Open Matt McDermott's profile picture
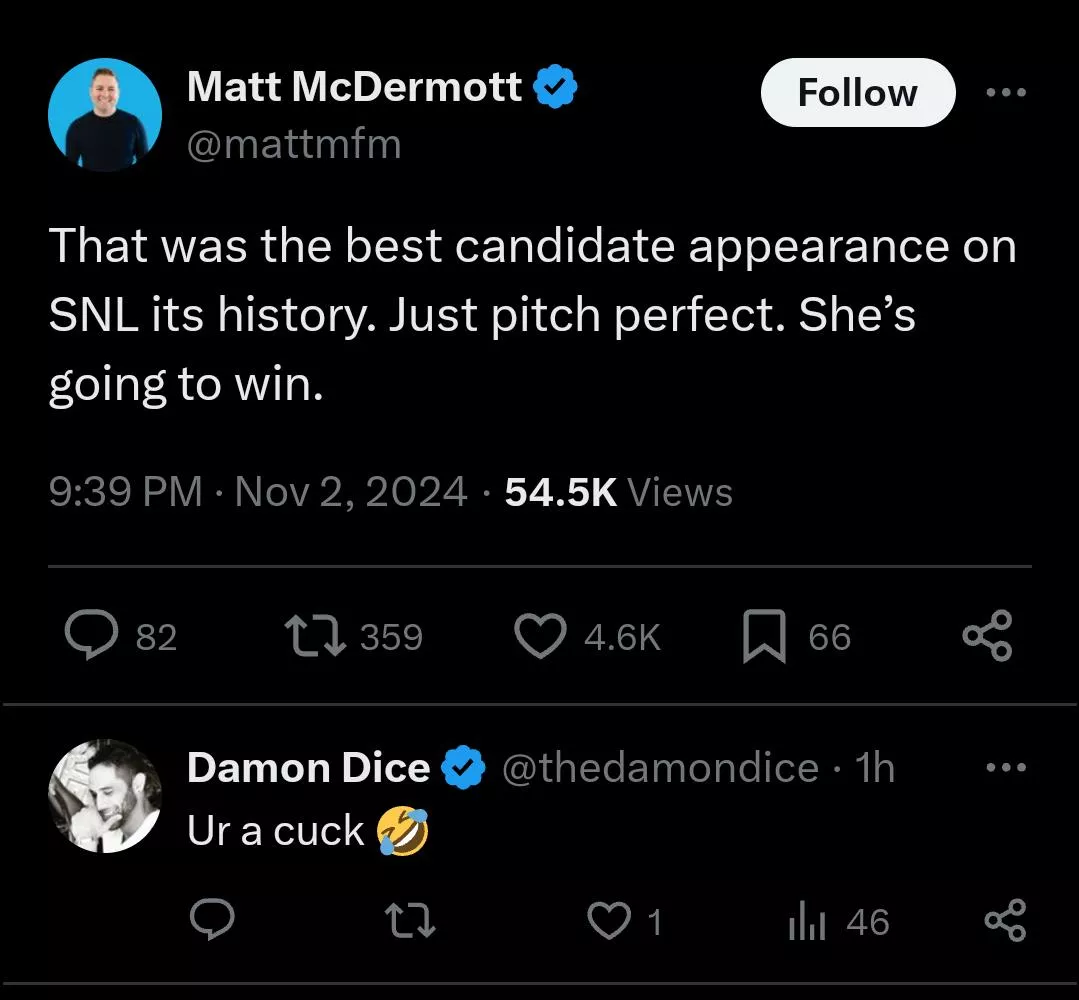 [x=103, y=114]
